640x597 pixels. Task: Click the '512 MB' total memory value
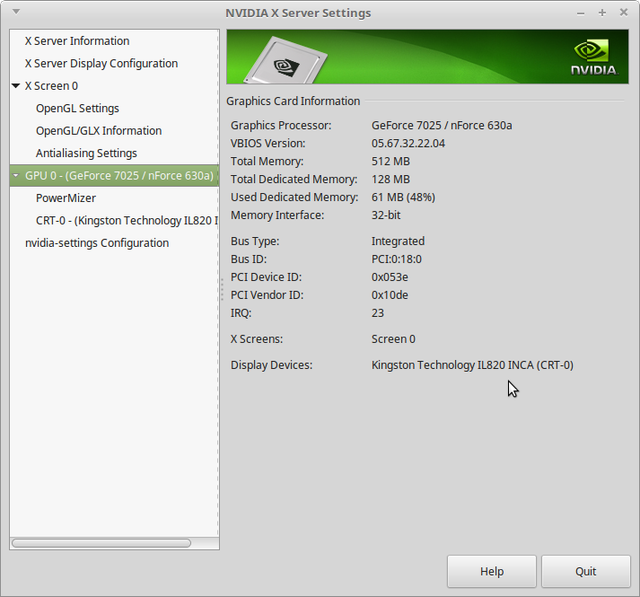point(391,161)
